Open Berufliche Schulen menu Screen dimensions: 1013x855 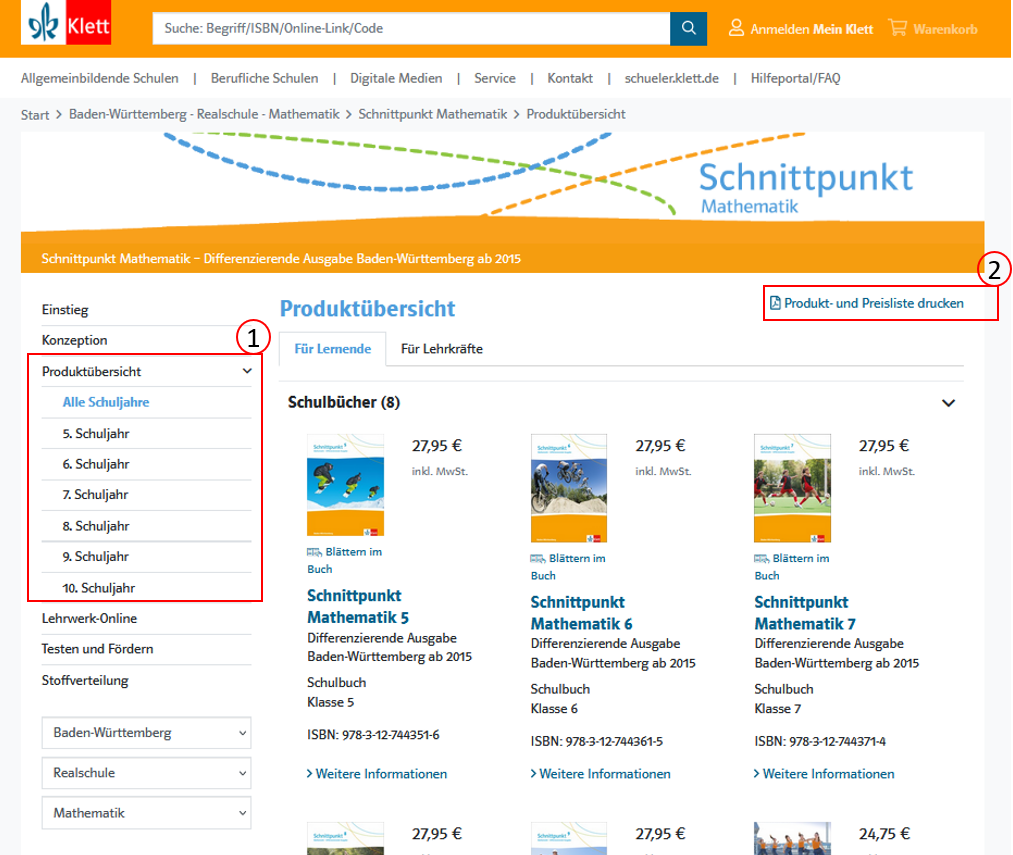[264, 78]
